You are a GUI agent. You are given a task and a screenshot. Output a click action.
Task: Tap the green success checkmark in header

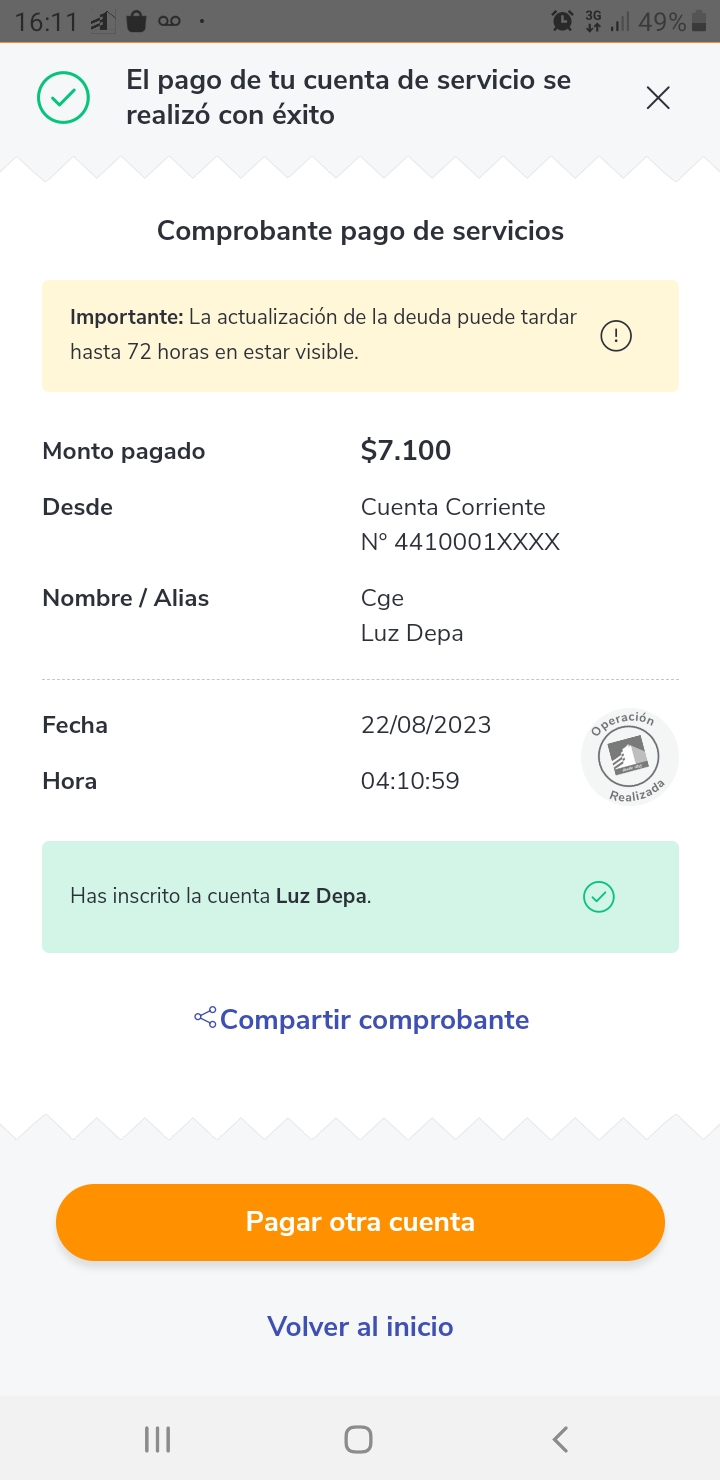point(64,98)
